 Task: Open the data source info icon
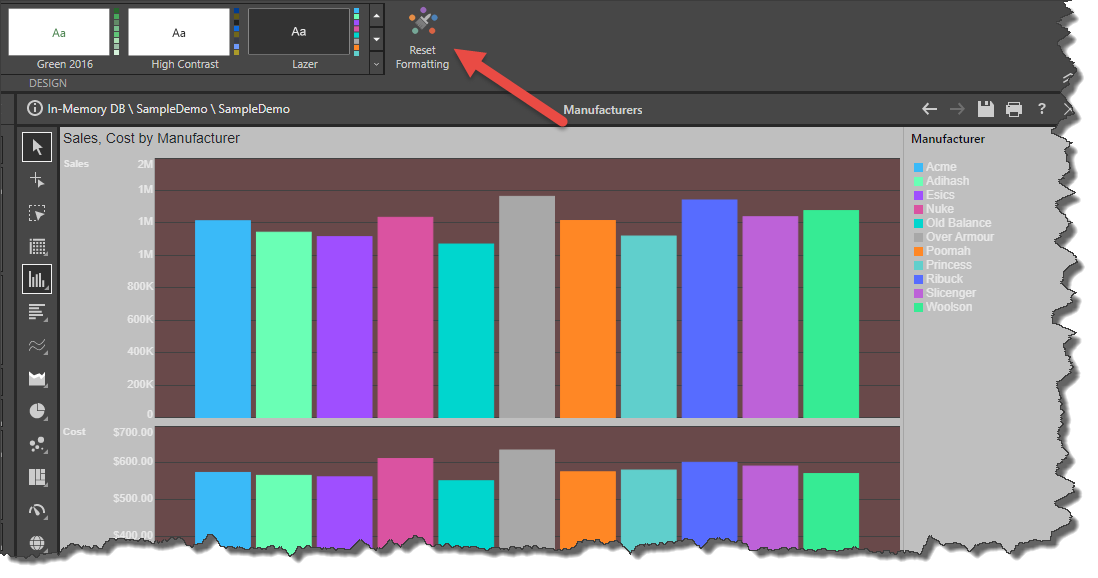click(35, 109)
